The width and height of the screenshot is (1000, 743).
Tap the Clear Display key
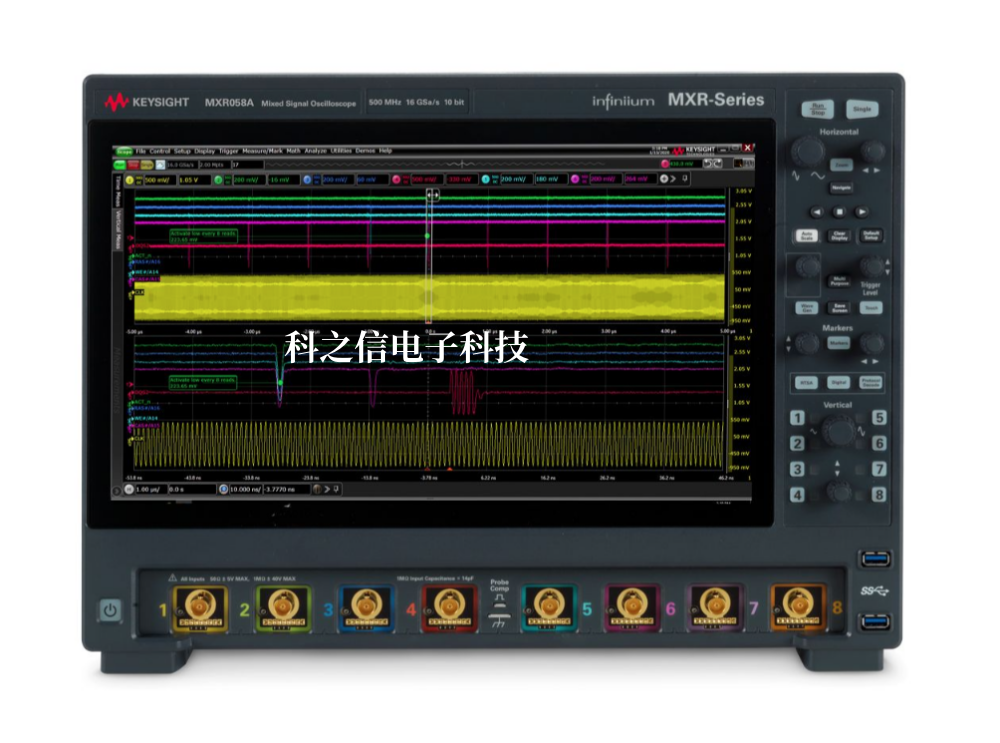pos(839,235)
